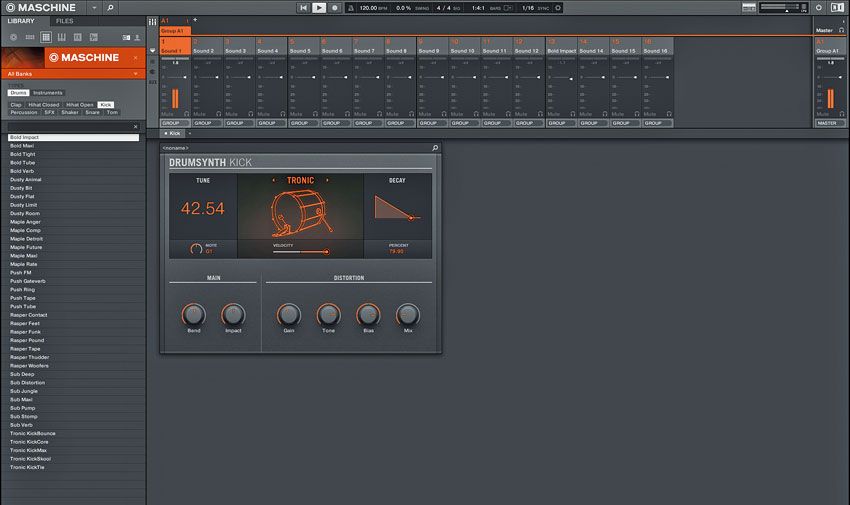
Task: Select the Kick plug-in tab
Action: click(x=173, y=133)
